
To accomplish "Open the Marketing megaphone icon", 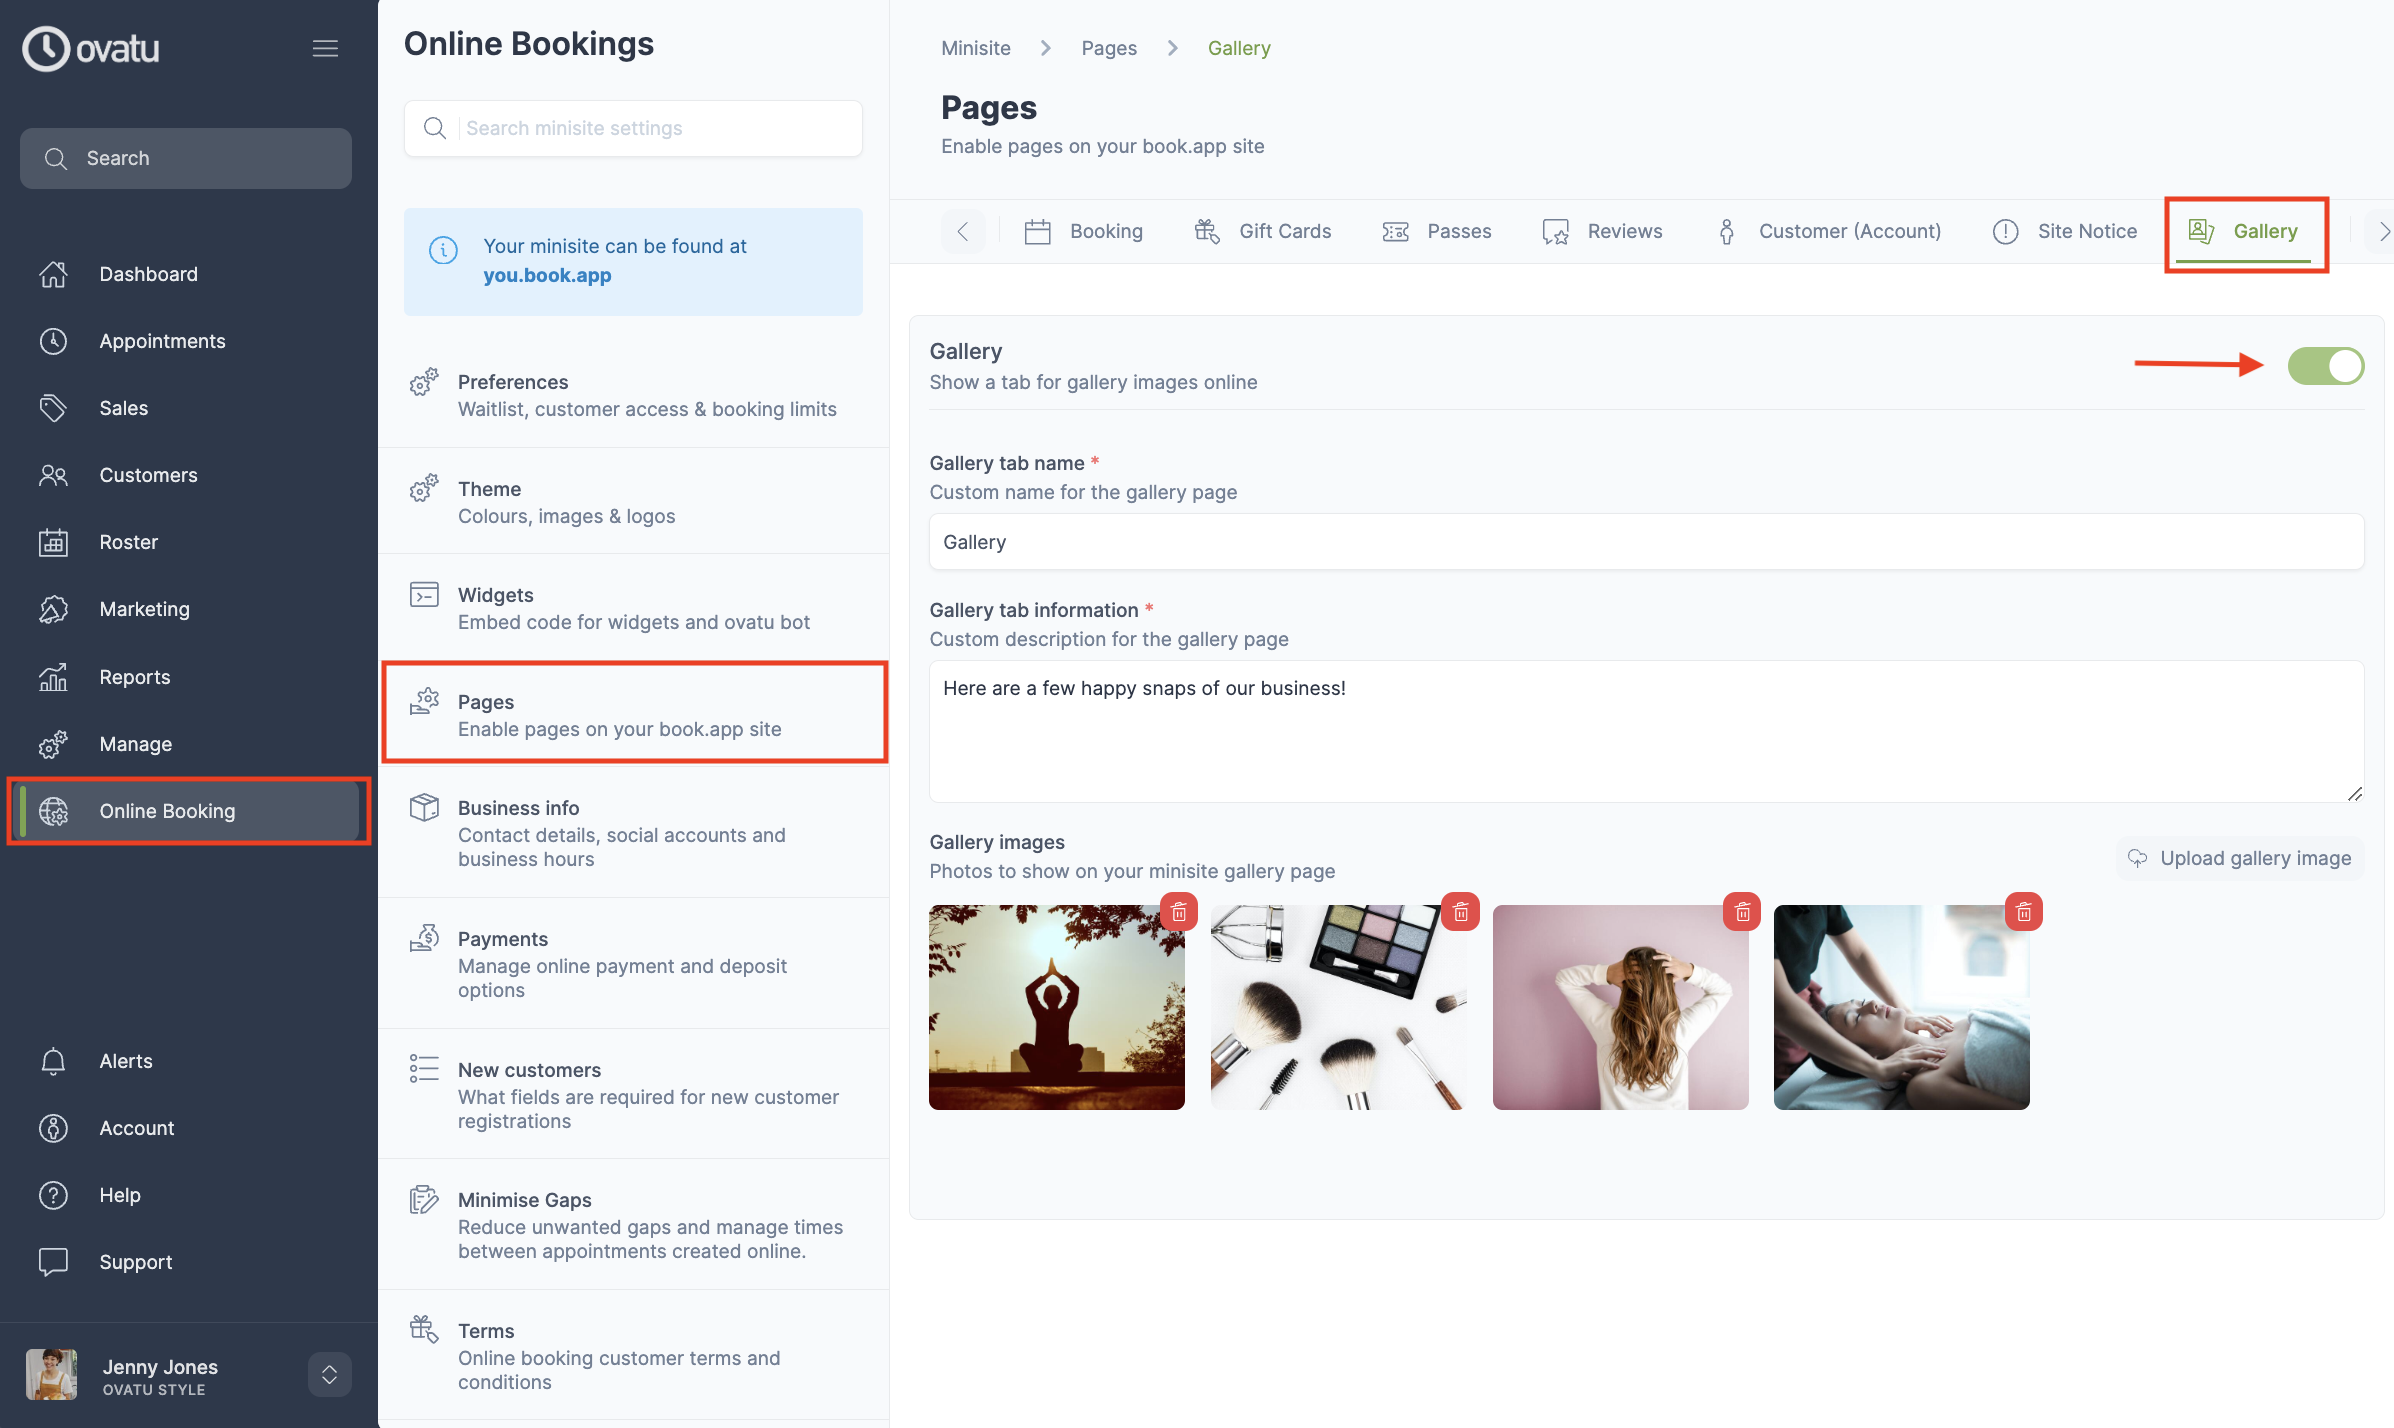I will pyautogui.click(x=54, y=609).
